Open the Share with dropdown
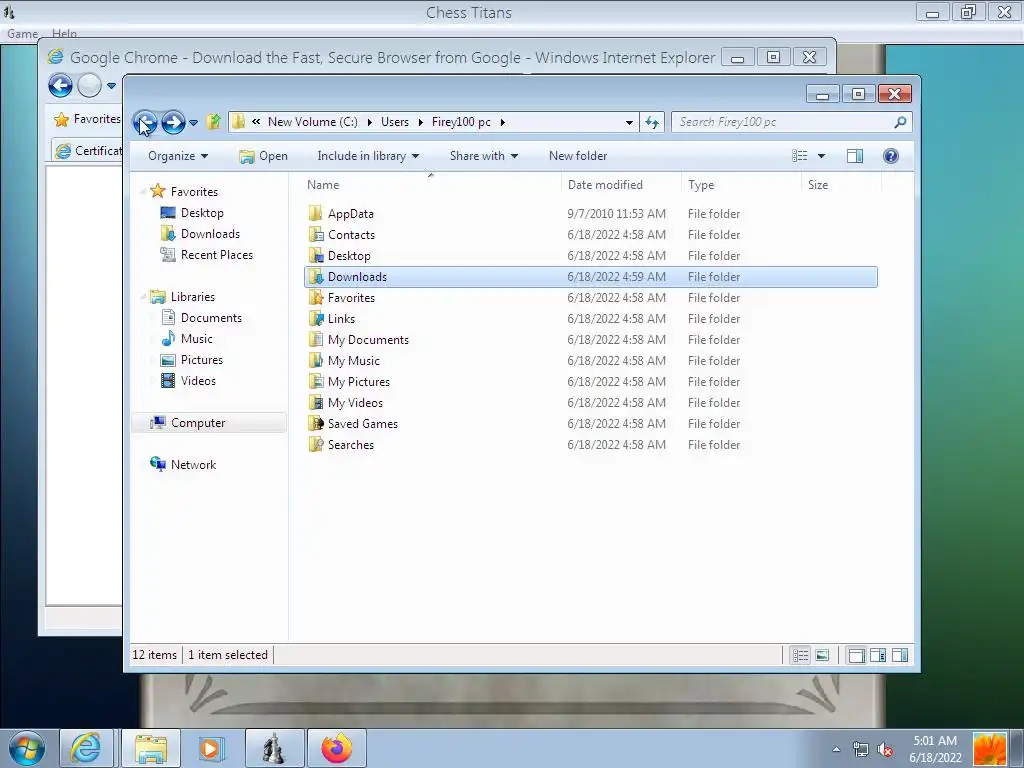This screenshot has height=768, width=1024. click(x=484, y=156)
